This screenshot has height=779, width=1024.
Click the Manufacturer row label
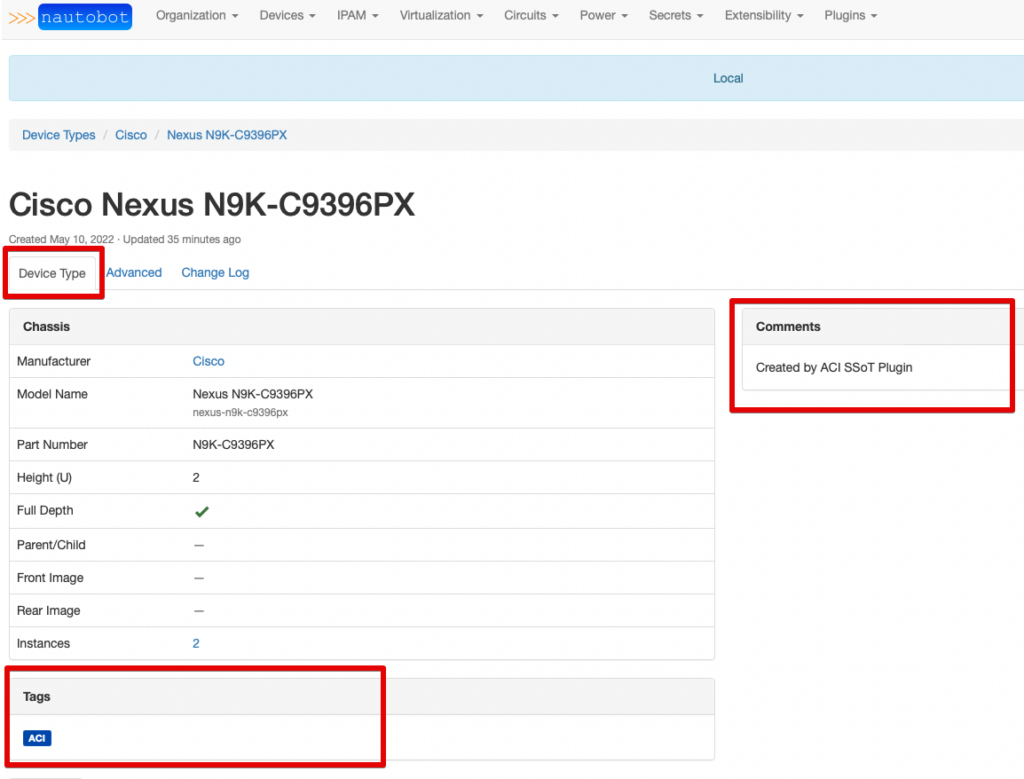(54, 361)
